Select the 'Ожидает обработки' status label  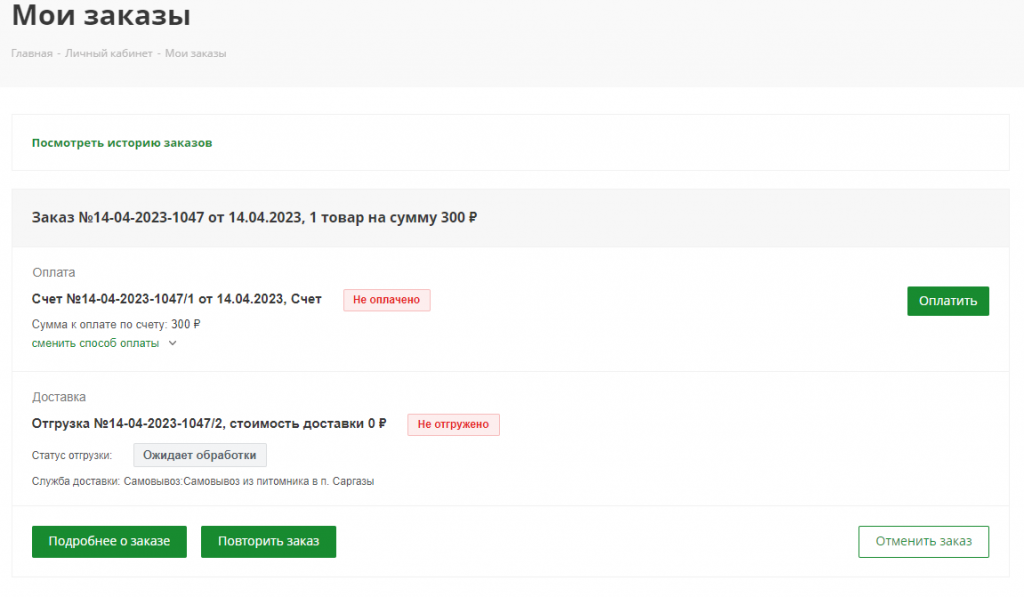[x=200, y=455]
